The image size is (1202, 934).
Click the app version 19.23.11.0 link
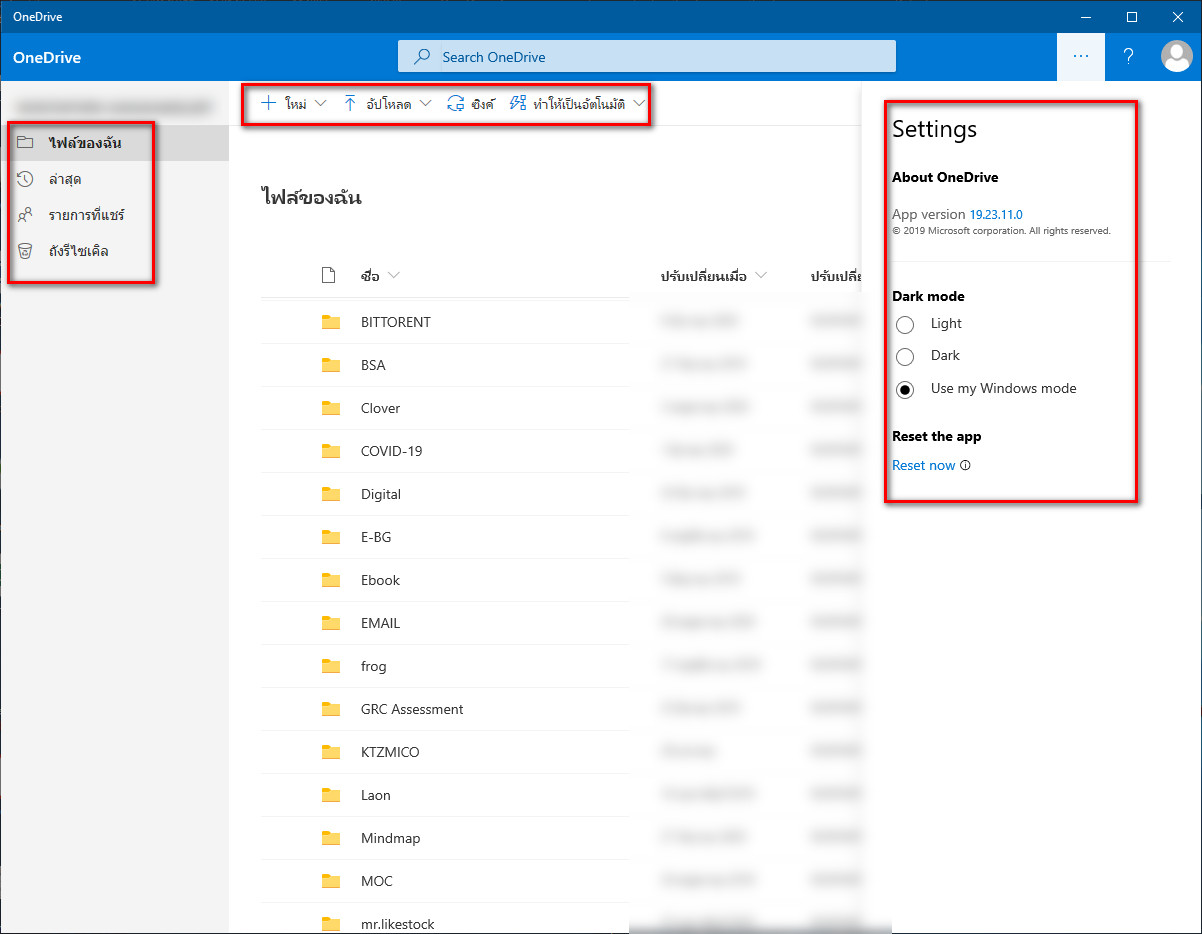[x=995, y=214]
